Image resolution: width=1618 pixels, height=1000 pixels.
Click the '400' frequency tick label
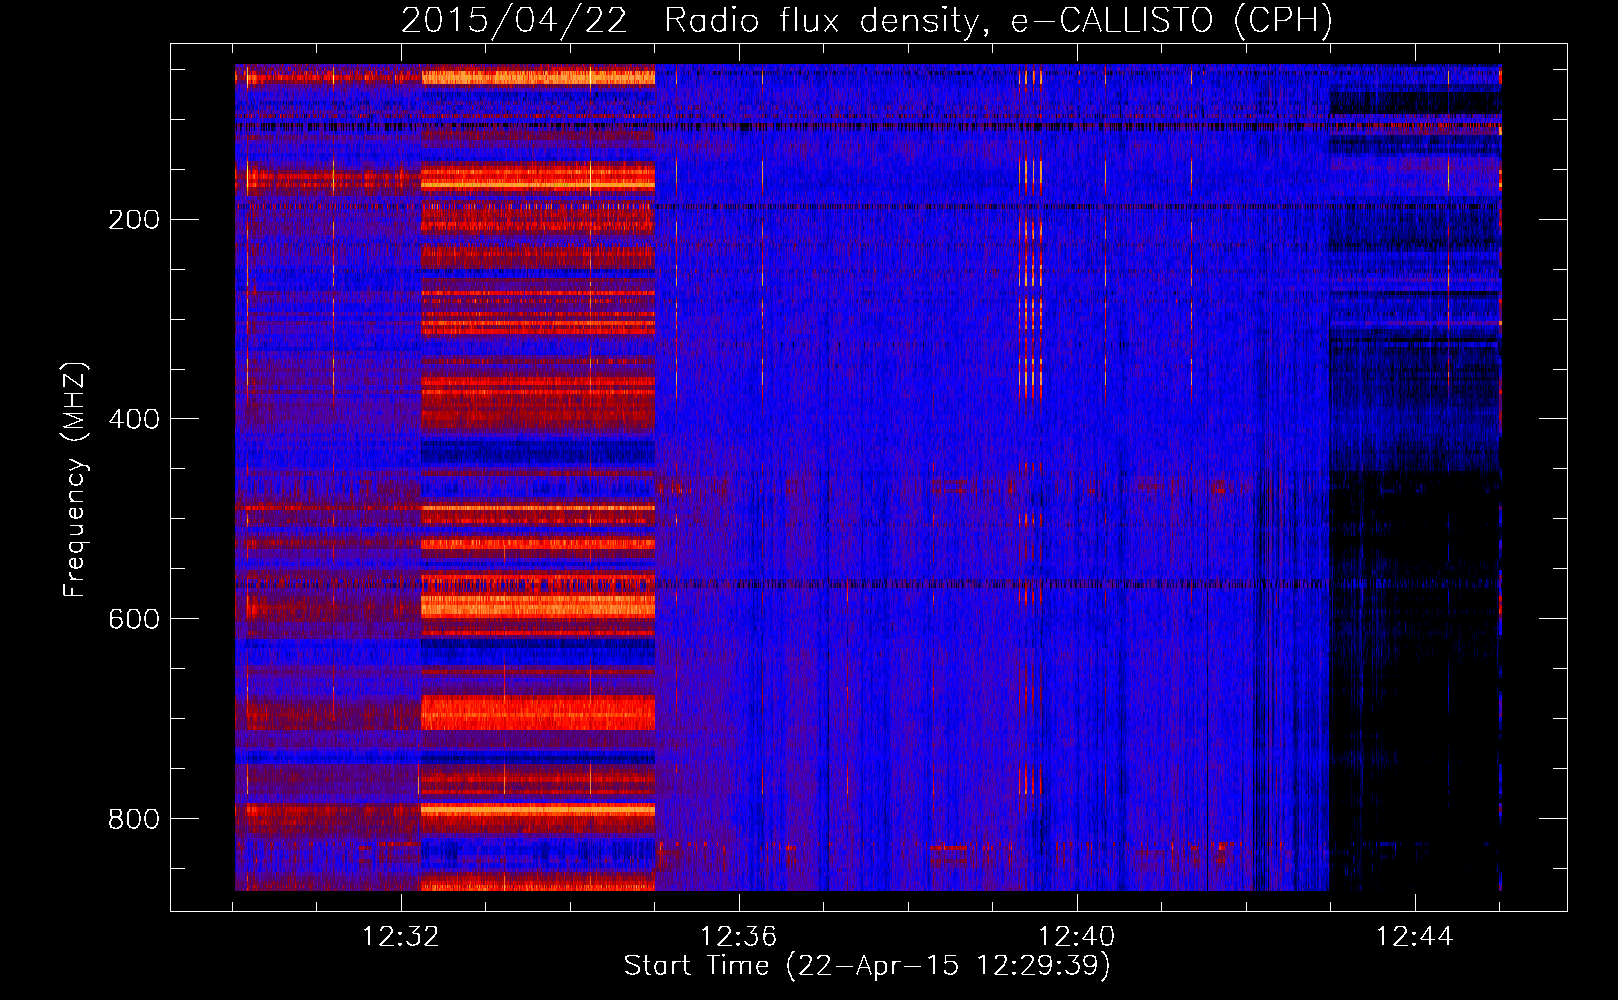(x=134, y=419)
